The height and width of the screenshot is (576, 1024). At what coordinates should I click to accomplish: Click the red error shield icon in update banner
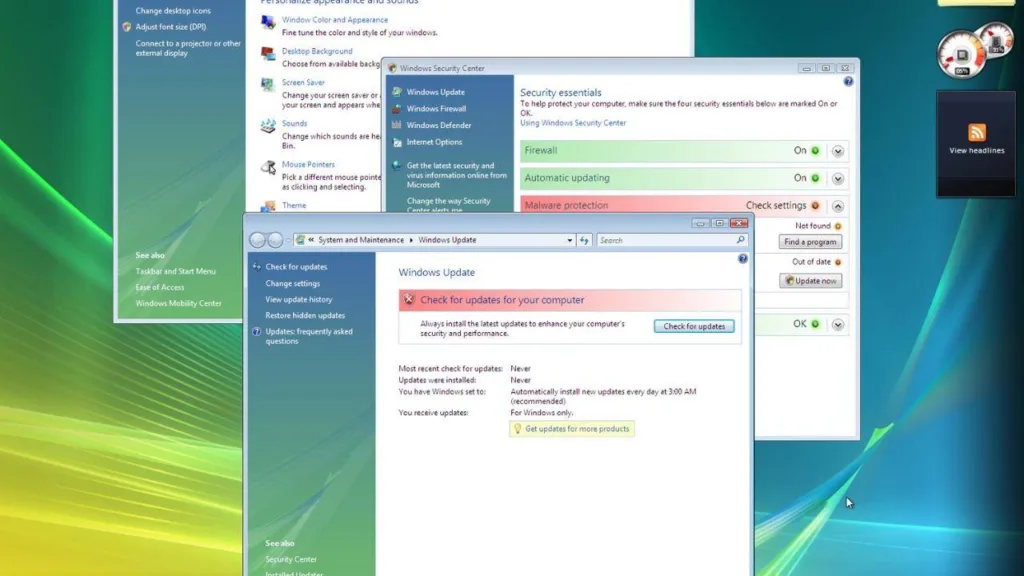point(409,300)
